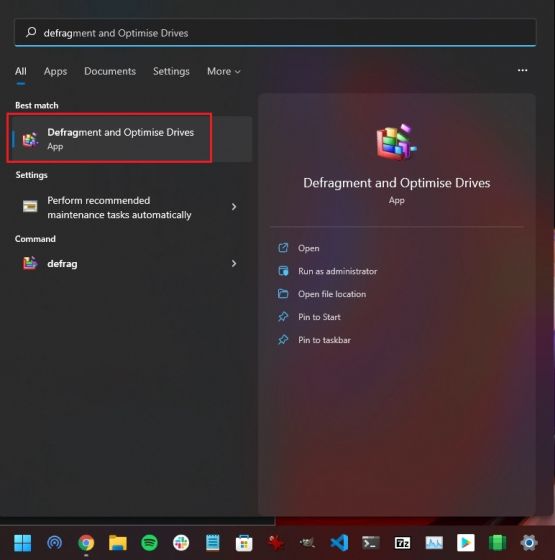The image size is (555, 560).
Task: Click the large Defragment app icon in preview pane
Action: (x=396, y=142)
